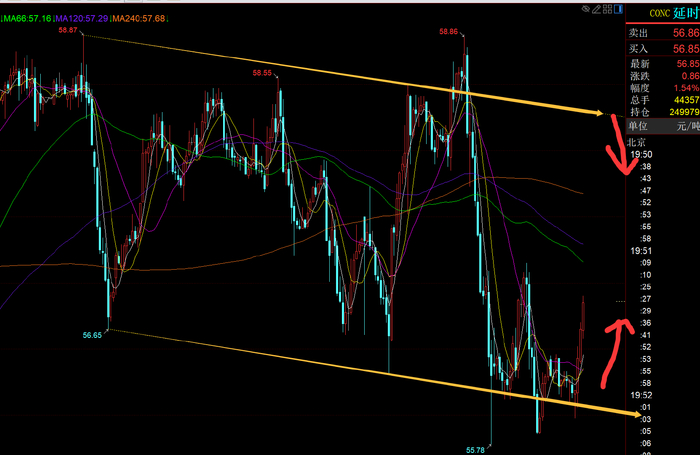Click the CONC contract code
Viewport: 700px width, 455px height.
(x=659, y=13)
